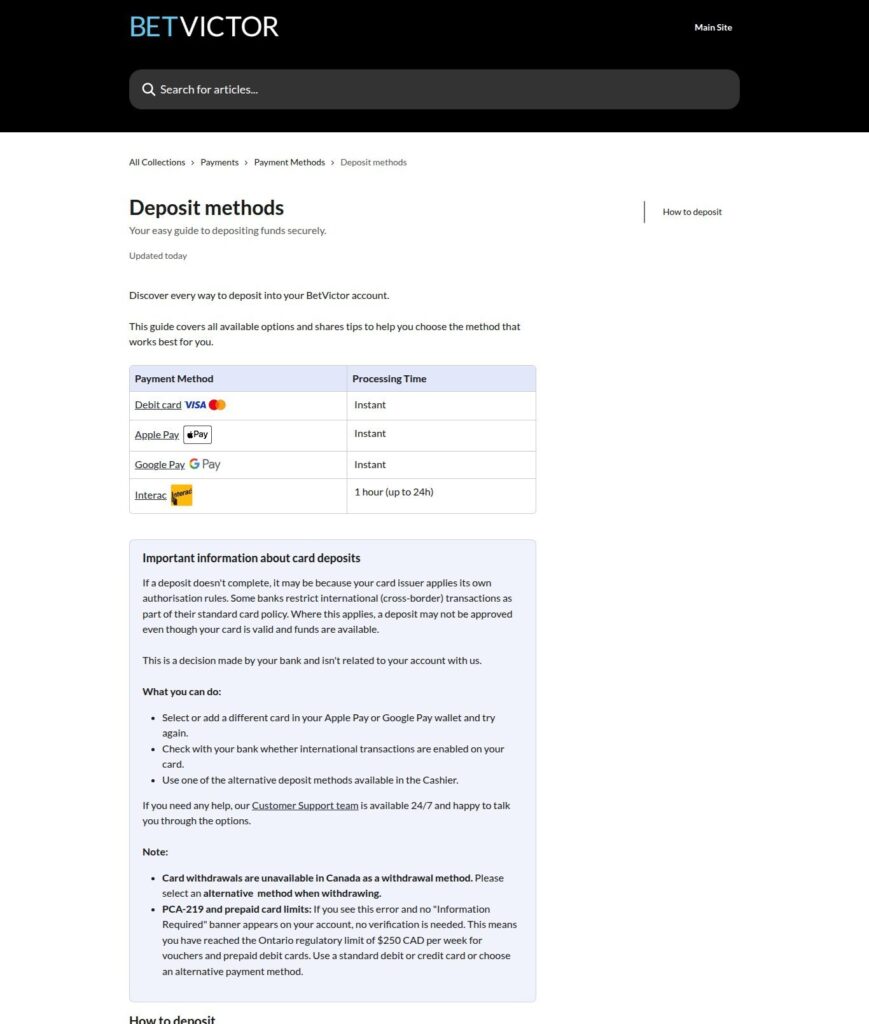Open the Payments breadcrumb

tap(219, 163)
